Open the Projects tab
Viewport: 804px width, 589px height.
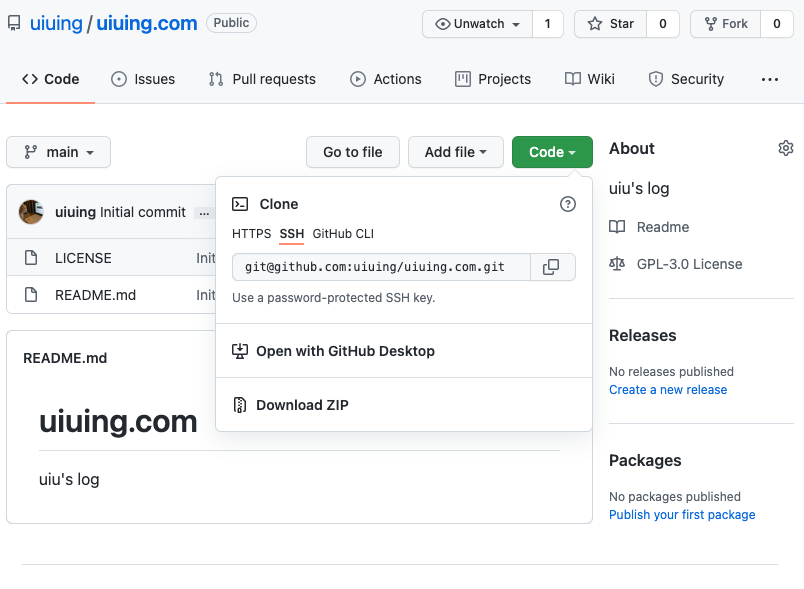[x=493, y=79]
